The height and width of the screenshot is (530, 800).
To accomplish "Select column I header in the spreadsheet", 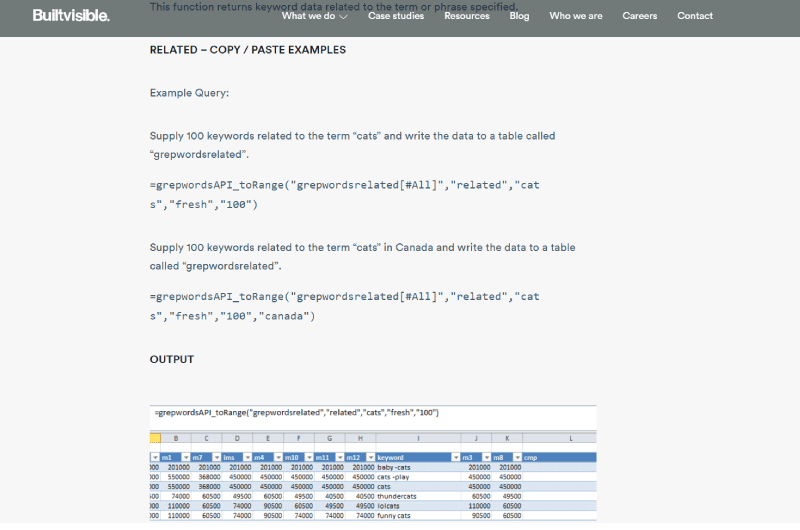I will click(x=418, y=438).
